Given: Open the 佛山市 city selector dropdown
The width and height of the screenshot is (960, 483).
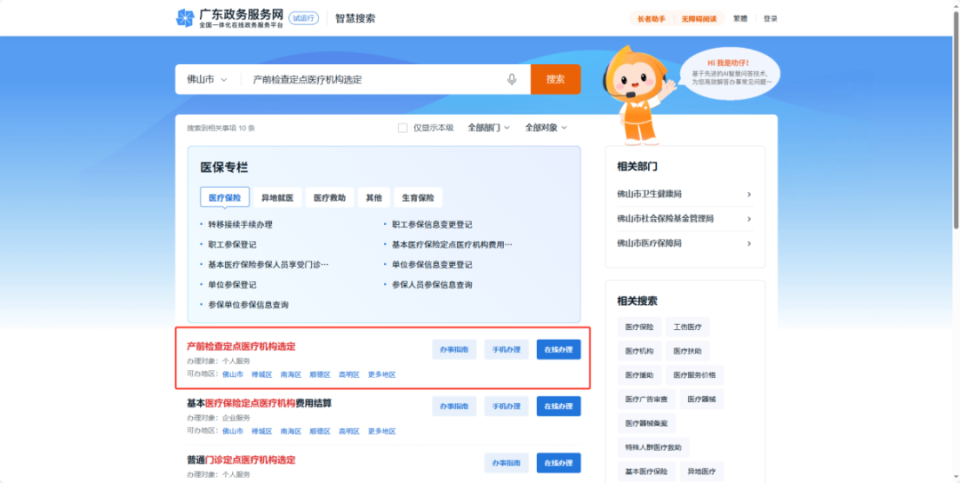Looking at the screenshot, I should click(207, 80).
